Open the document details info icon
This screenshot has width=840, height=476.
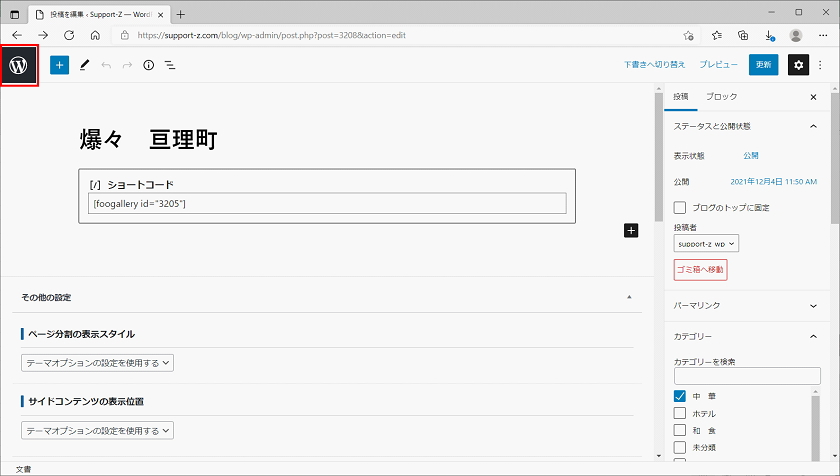pyautogui.click(x=148, y=65)
